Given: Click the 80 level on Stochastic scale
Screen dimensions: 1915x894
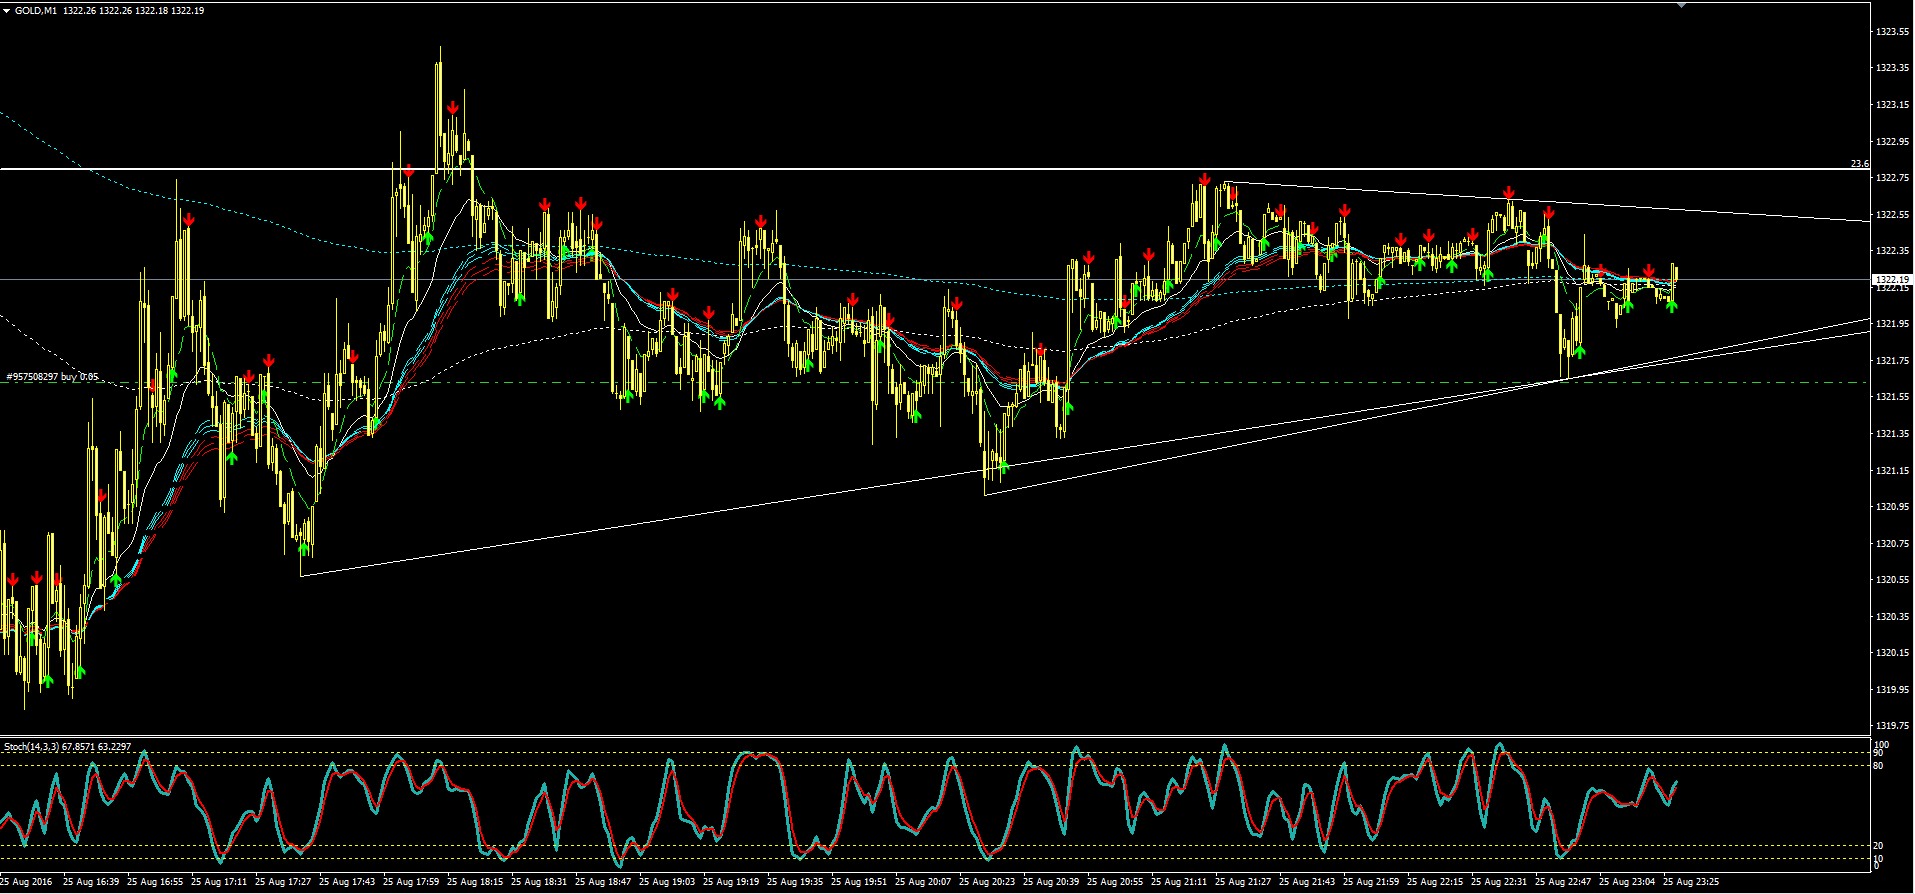Looking at the screenshot, I should (x=1879, y=766).
